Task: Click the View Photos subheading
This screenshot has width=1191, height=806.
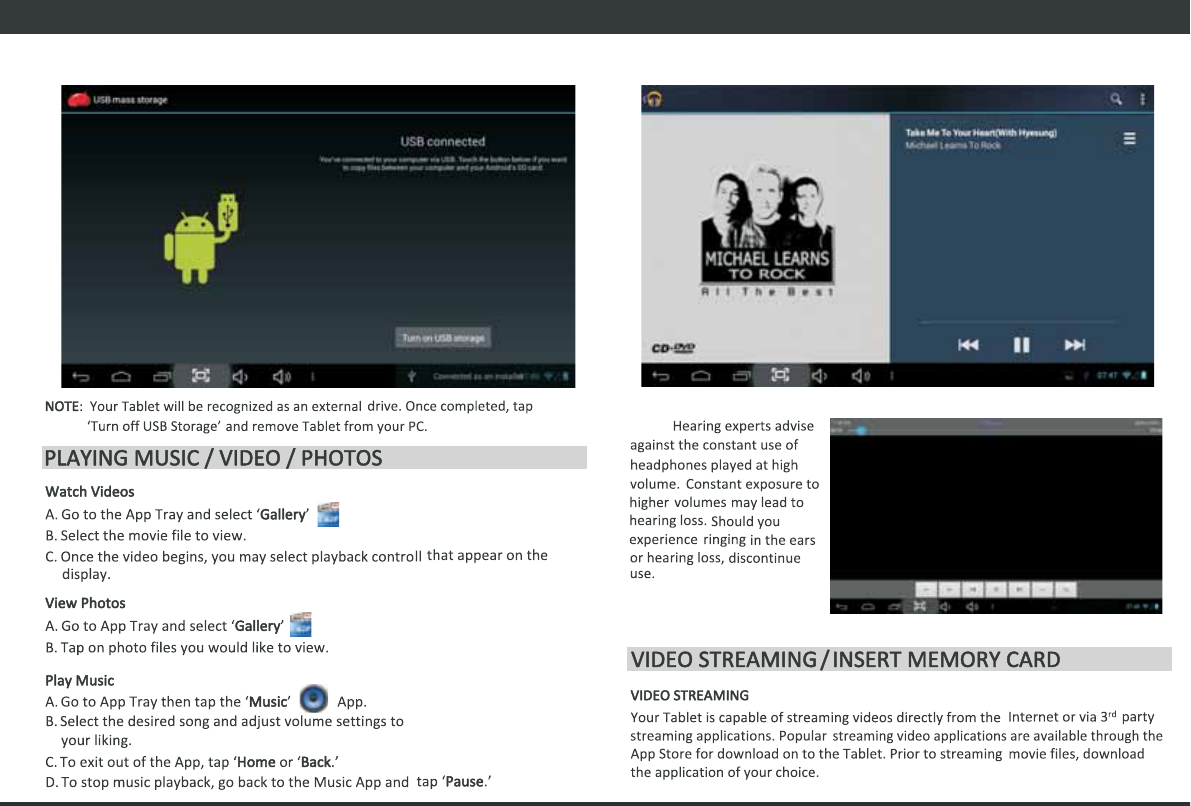Action: pos(85,603)
